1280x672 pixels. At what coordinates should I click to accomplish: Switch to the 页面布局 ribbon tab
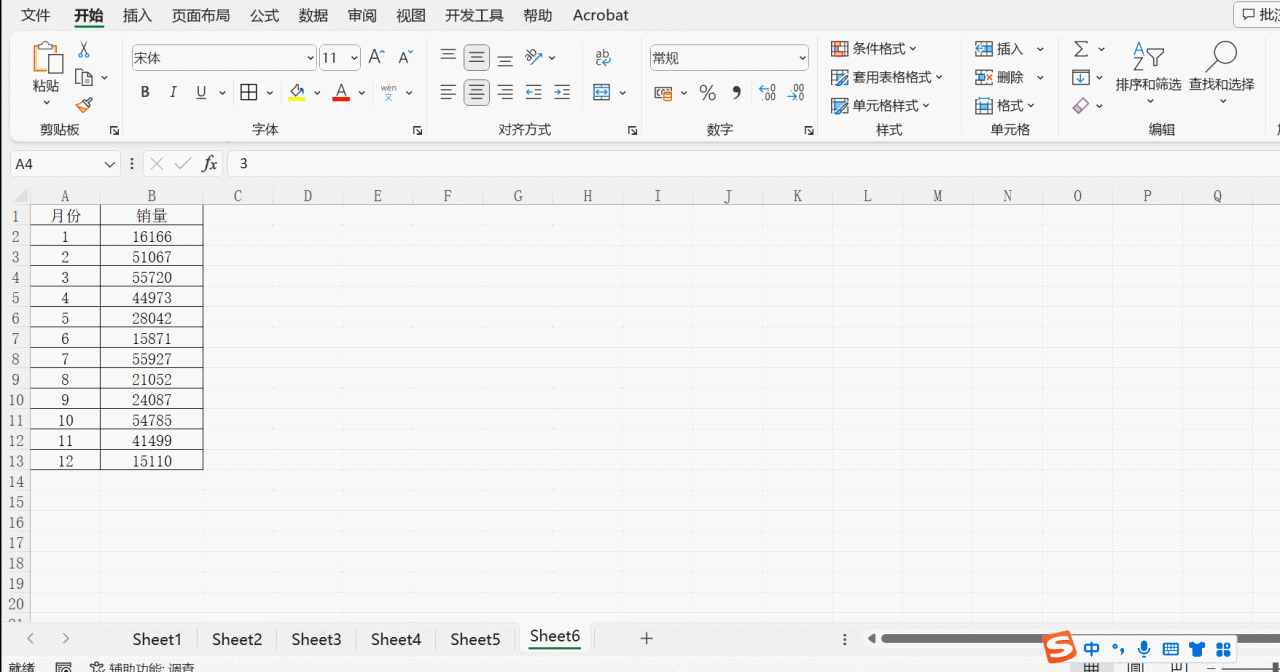(201, 15)
